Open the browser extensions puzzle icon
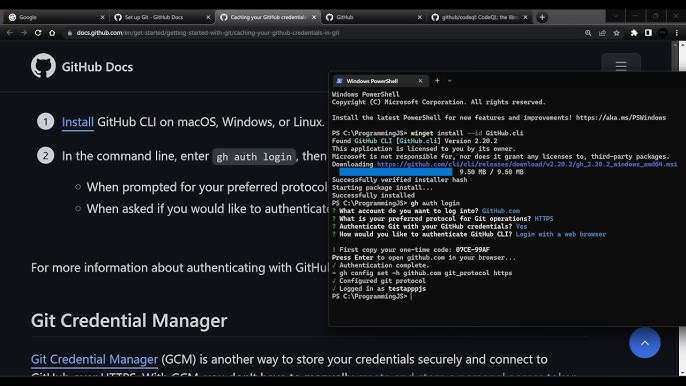The width and height of the screenshot is (686, 386). point(634,33)
